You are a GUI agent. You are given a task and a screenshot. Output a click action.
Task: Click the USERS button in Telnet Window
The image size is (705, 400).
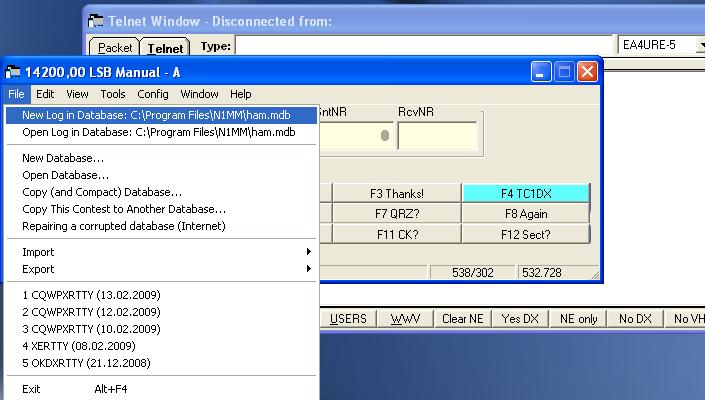click(x=348, y=319)
